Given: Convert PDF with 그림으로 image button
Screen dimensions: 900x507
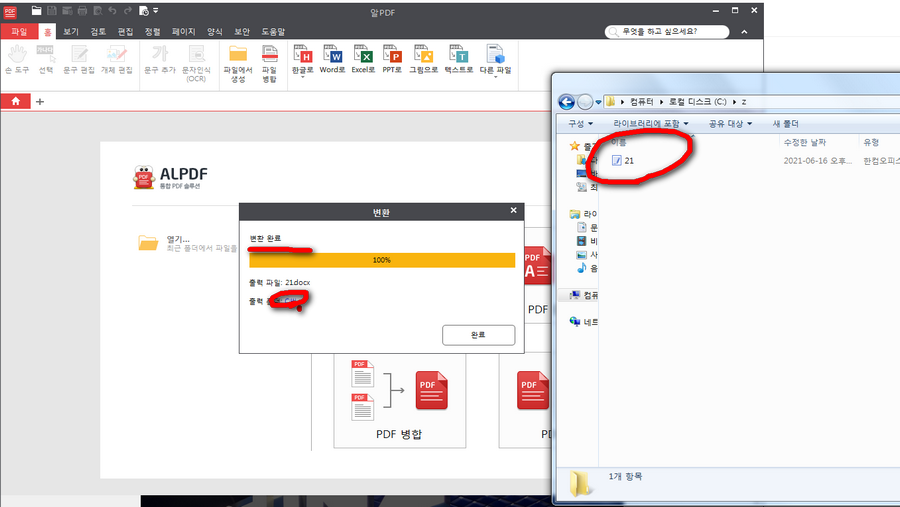Looking at the screenshot, I should point(424,59).
